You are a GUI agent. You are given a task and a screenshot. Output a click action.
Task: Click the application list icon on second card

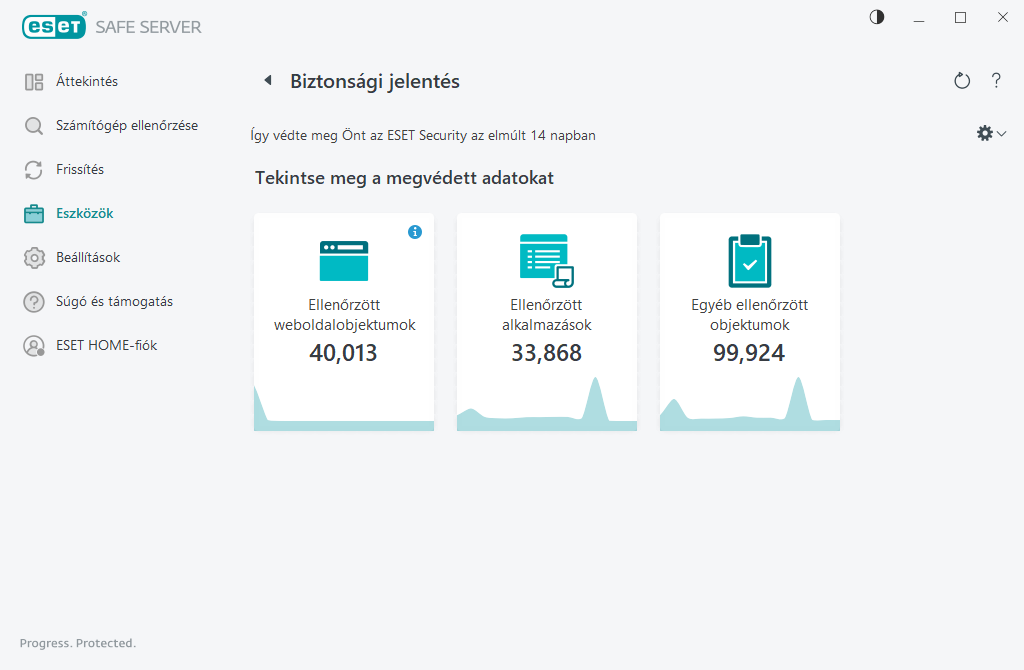(x=547, y=261)
